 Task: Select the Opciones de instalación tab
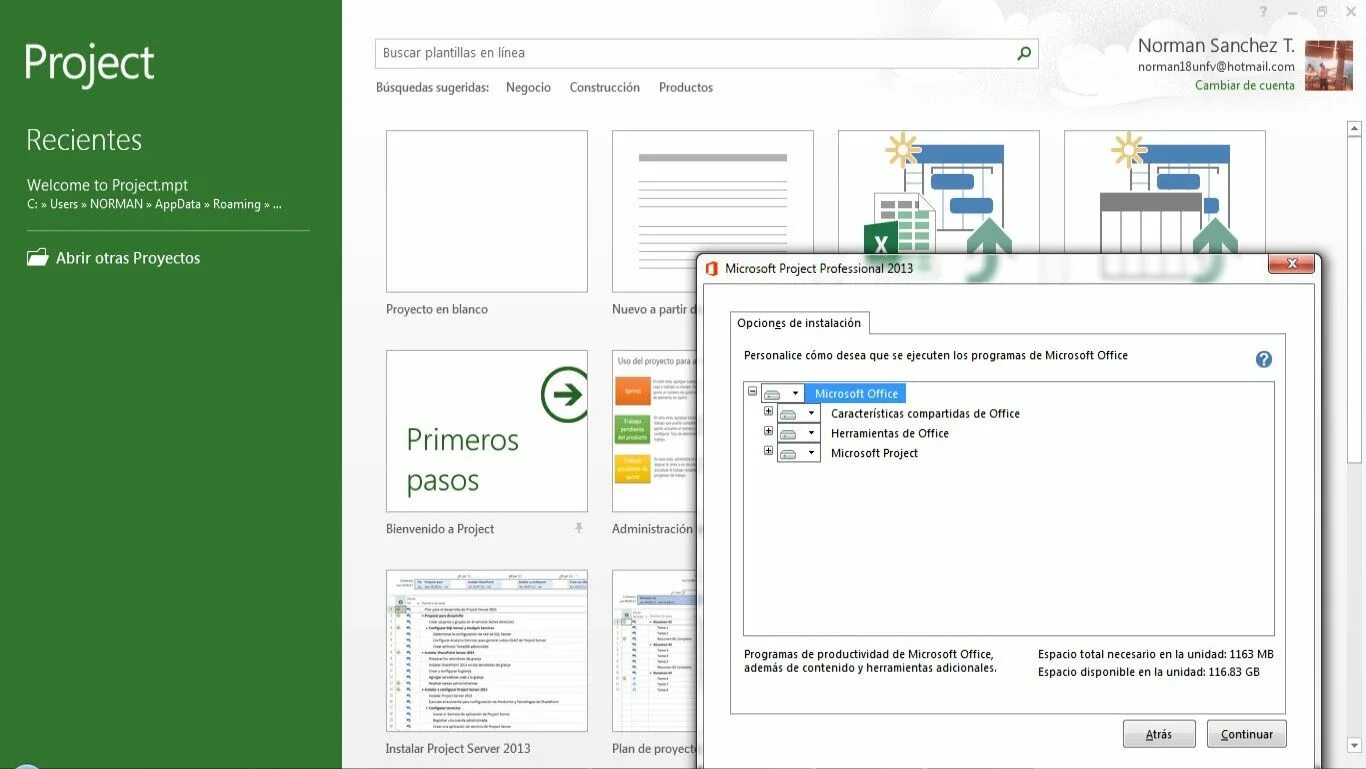coord(799,323)
